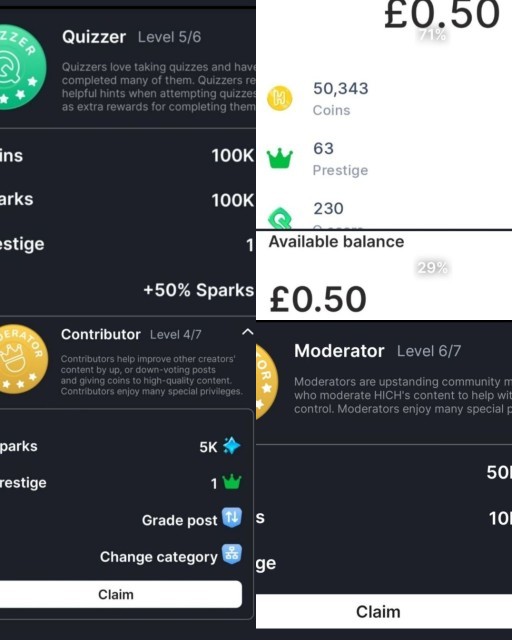Click the green Prestige crown beside 63
The height and width of the screenshot is (640, 512).
click(280, 158)
